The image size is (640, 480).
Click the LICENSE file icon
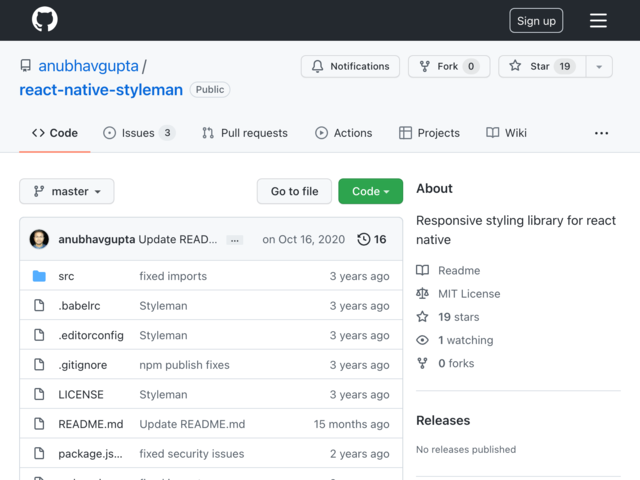[x=39, y=394]
